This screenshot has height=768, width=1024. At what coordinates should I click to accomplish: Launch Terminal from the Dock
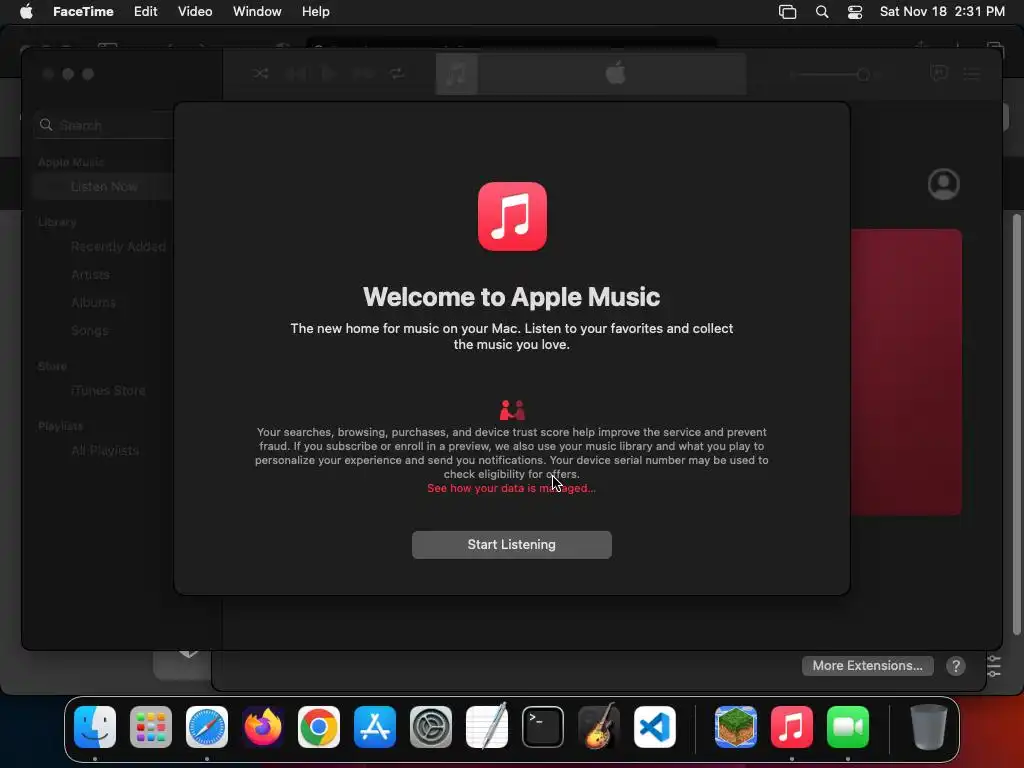(543, 727)
